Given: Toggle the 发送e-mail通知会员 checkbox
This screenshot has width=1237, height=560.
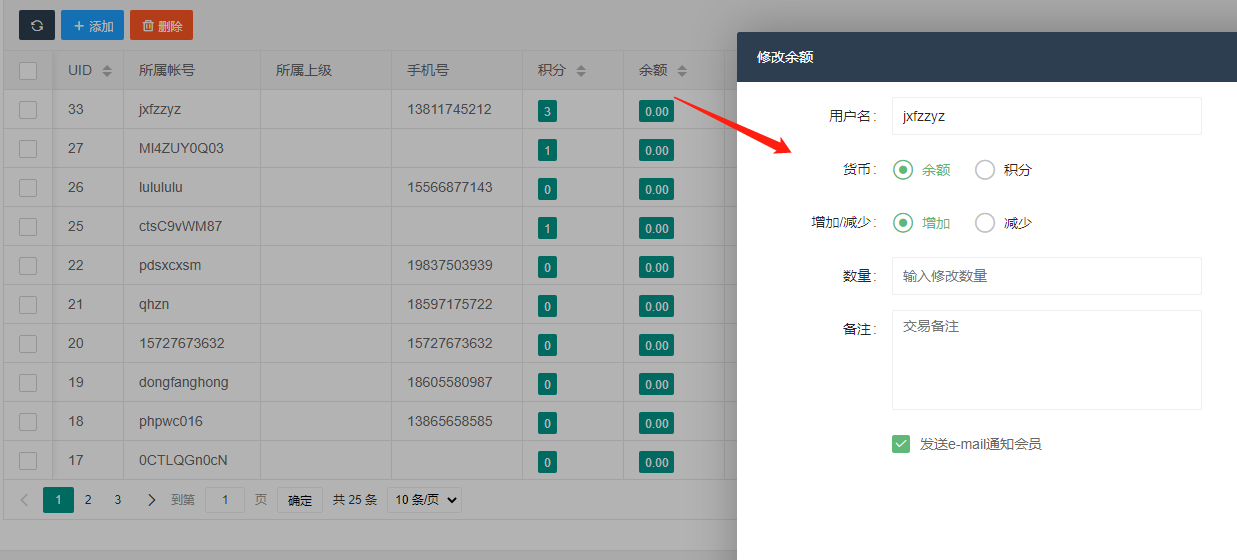Looking at the screenshot, I should coord(901,444).
